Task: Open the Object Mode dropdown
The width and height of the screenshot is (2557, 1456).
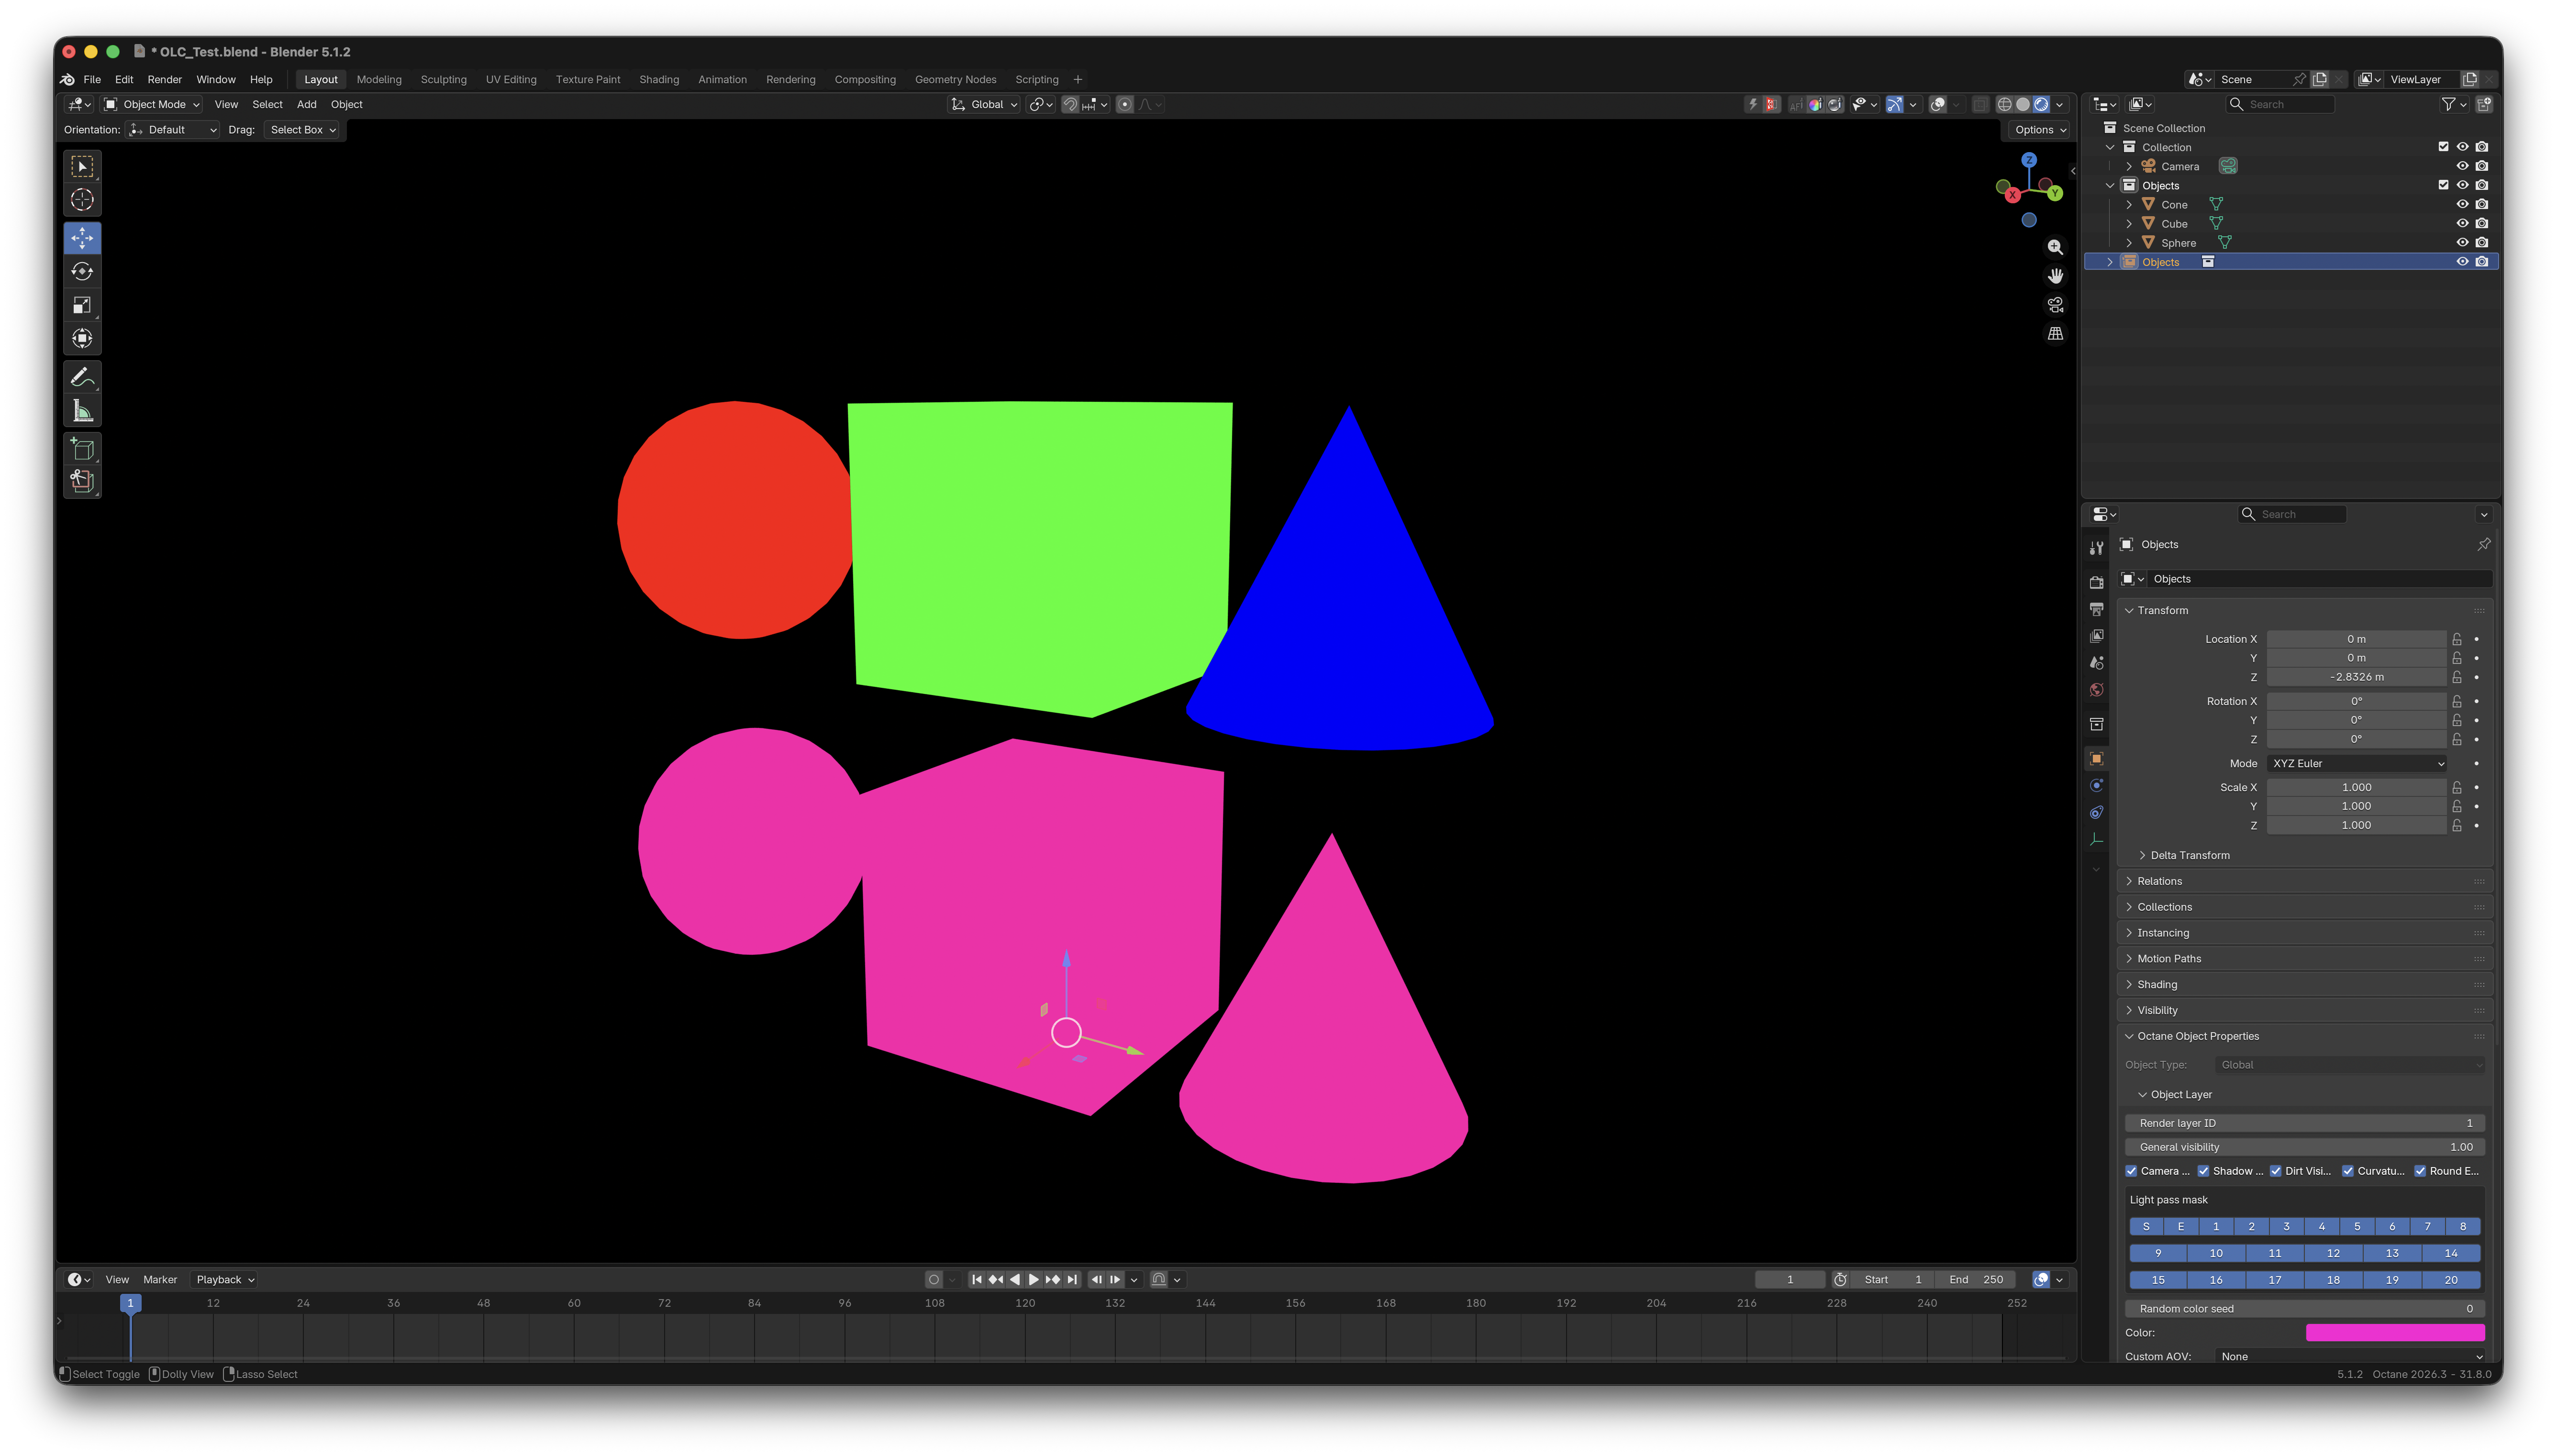Action: [x=152, y=104]
